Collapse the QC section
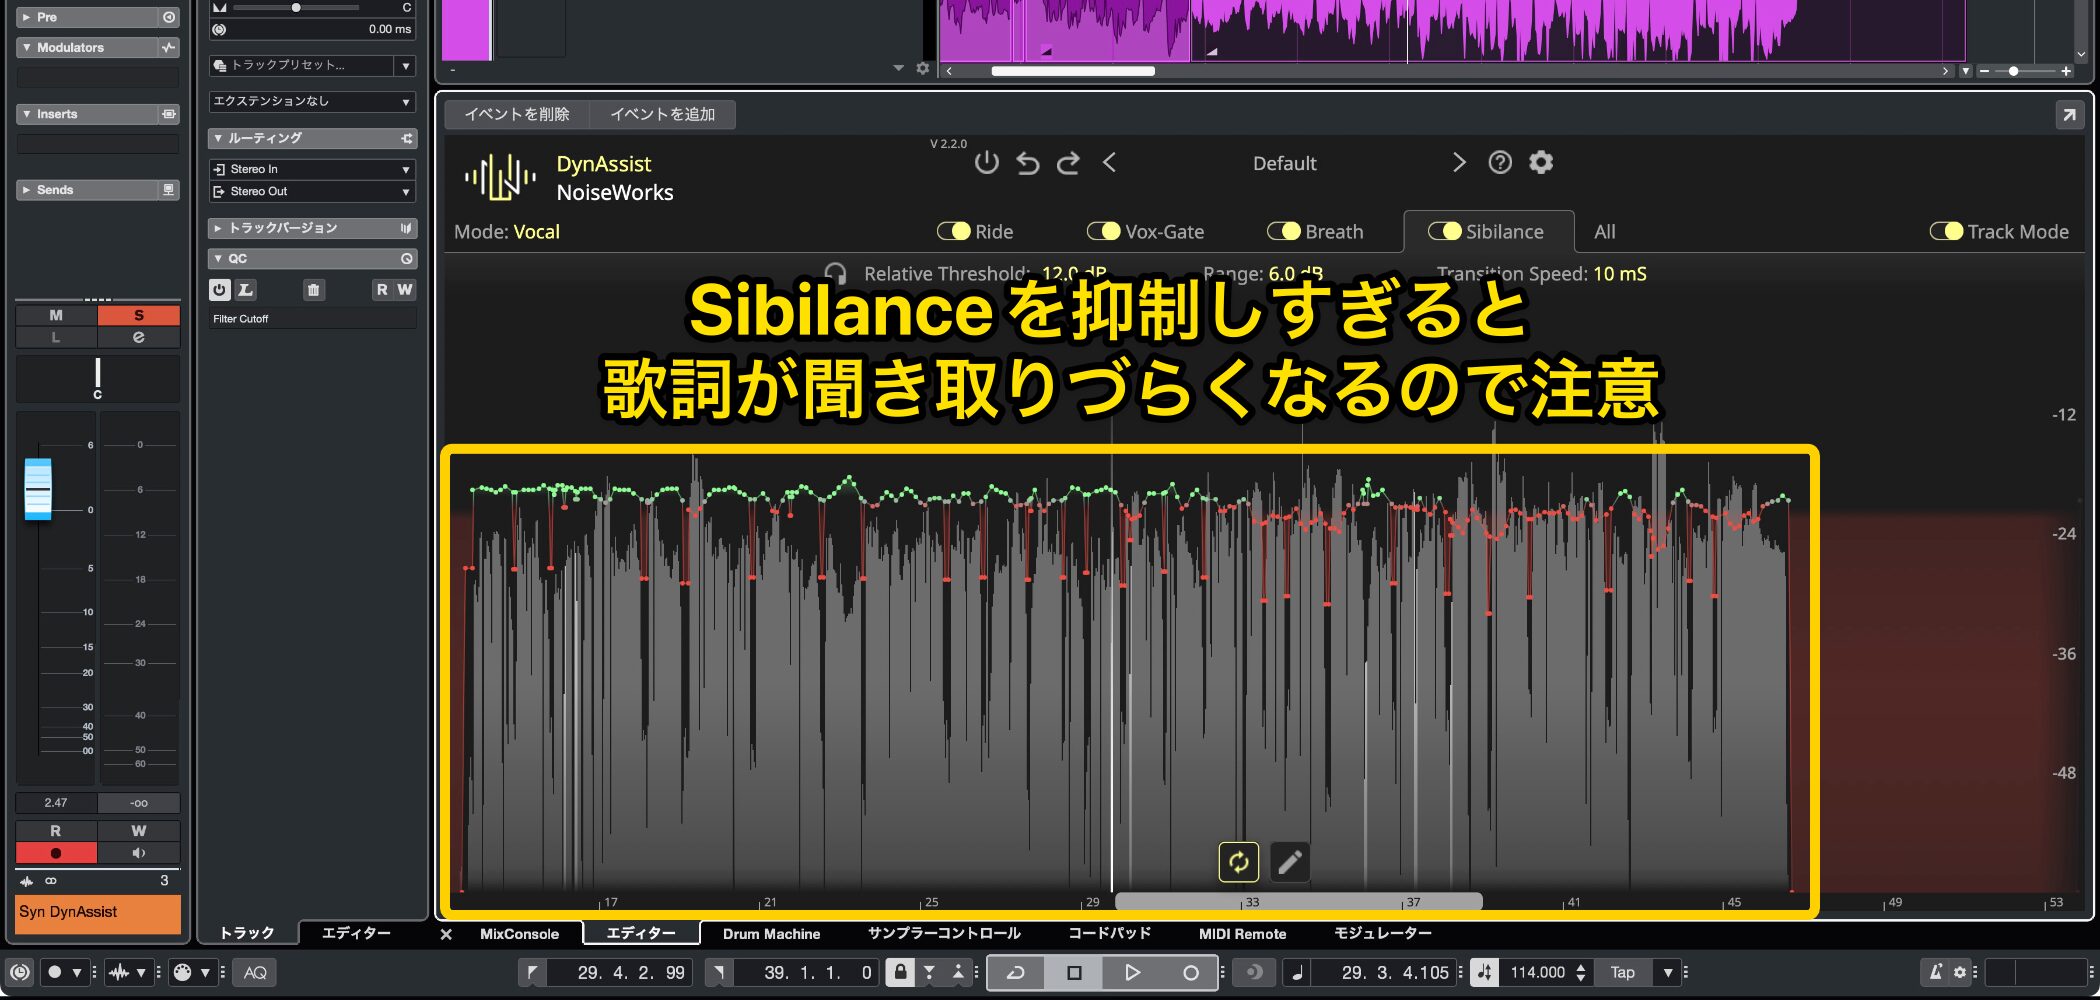The width and height of the screenshot is (2100, 1000). tap(218, 259)
